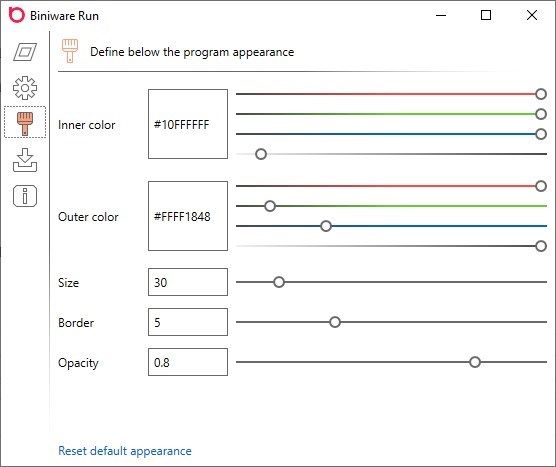Open the download/update sidebar icon
This screenshot has height=467, width=556.
pos(25,160)
